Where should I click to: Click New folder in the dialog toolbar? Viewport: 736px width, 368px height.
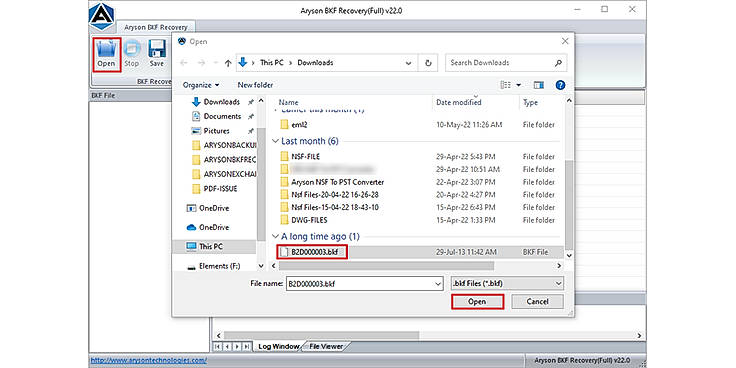(x=255, y=85)
